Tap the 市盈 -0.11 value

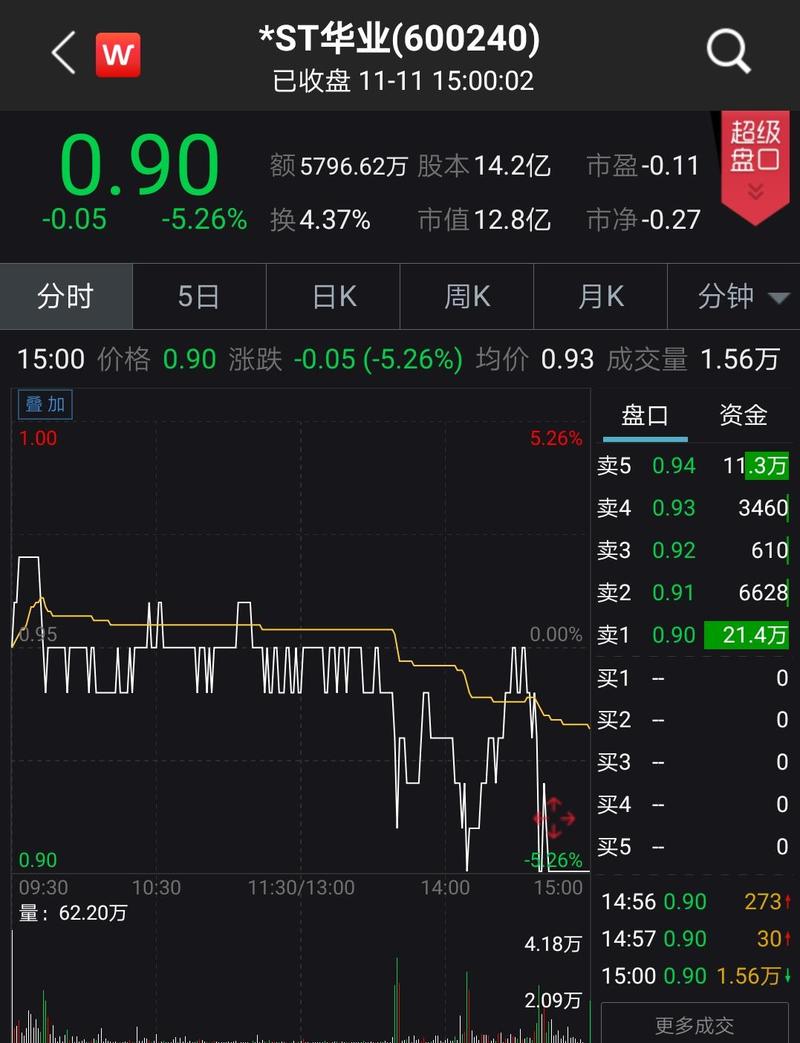click(643, 166)
